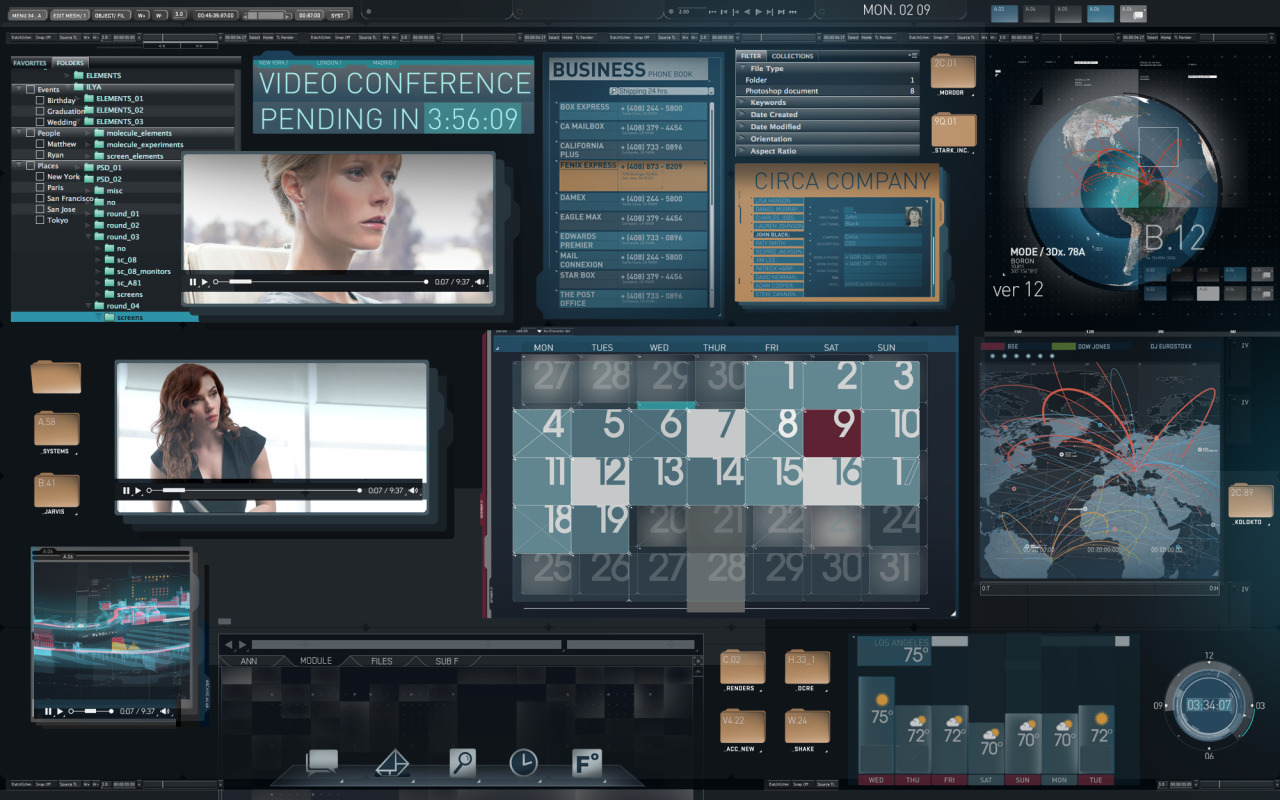This screenshot has height=800, width=1280.
Task: Open the Filter panel options menu icon
Action: 912,56
